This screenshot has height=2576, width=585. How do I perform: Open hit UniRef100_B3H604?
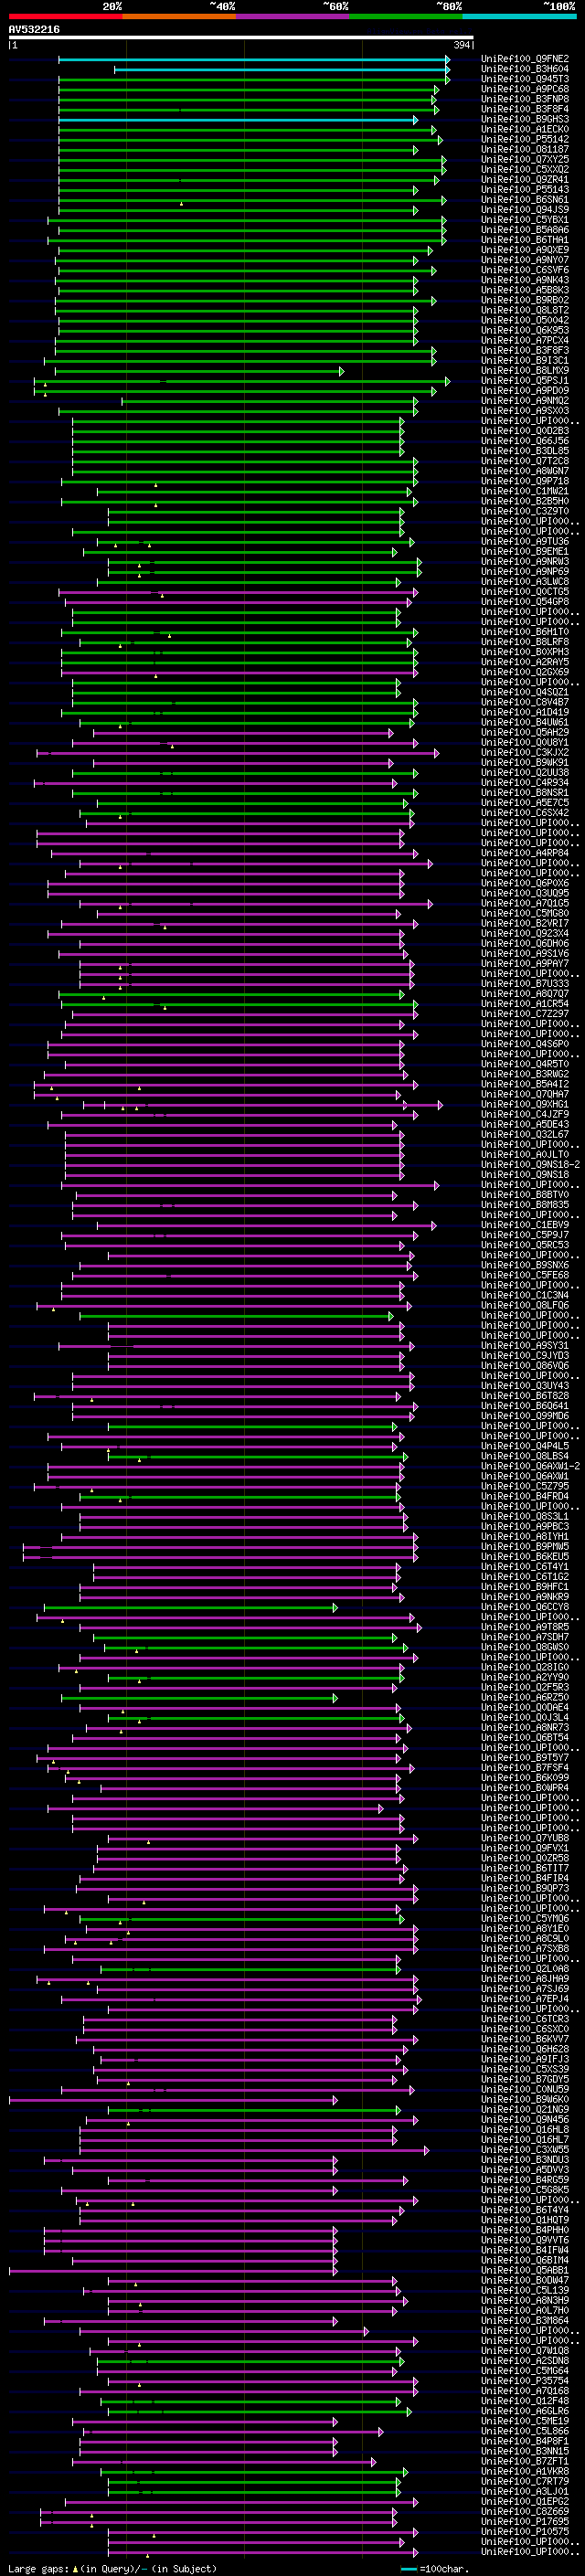click(525, 69)
